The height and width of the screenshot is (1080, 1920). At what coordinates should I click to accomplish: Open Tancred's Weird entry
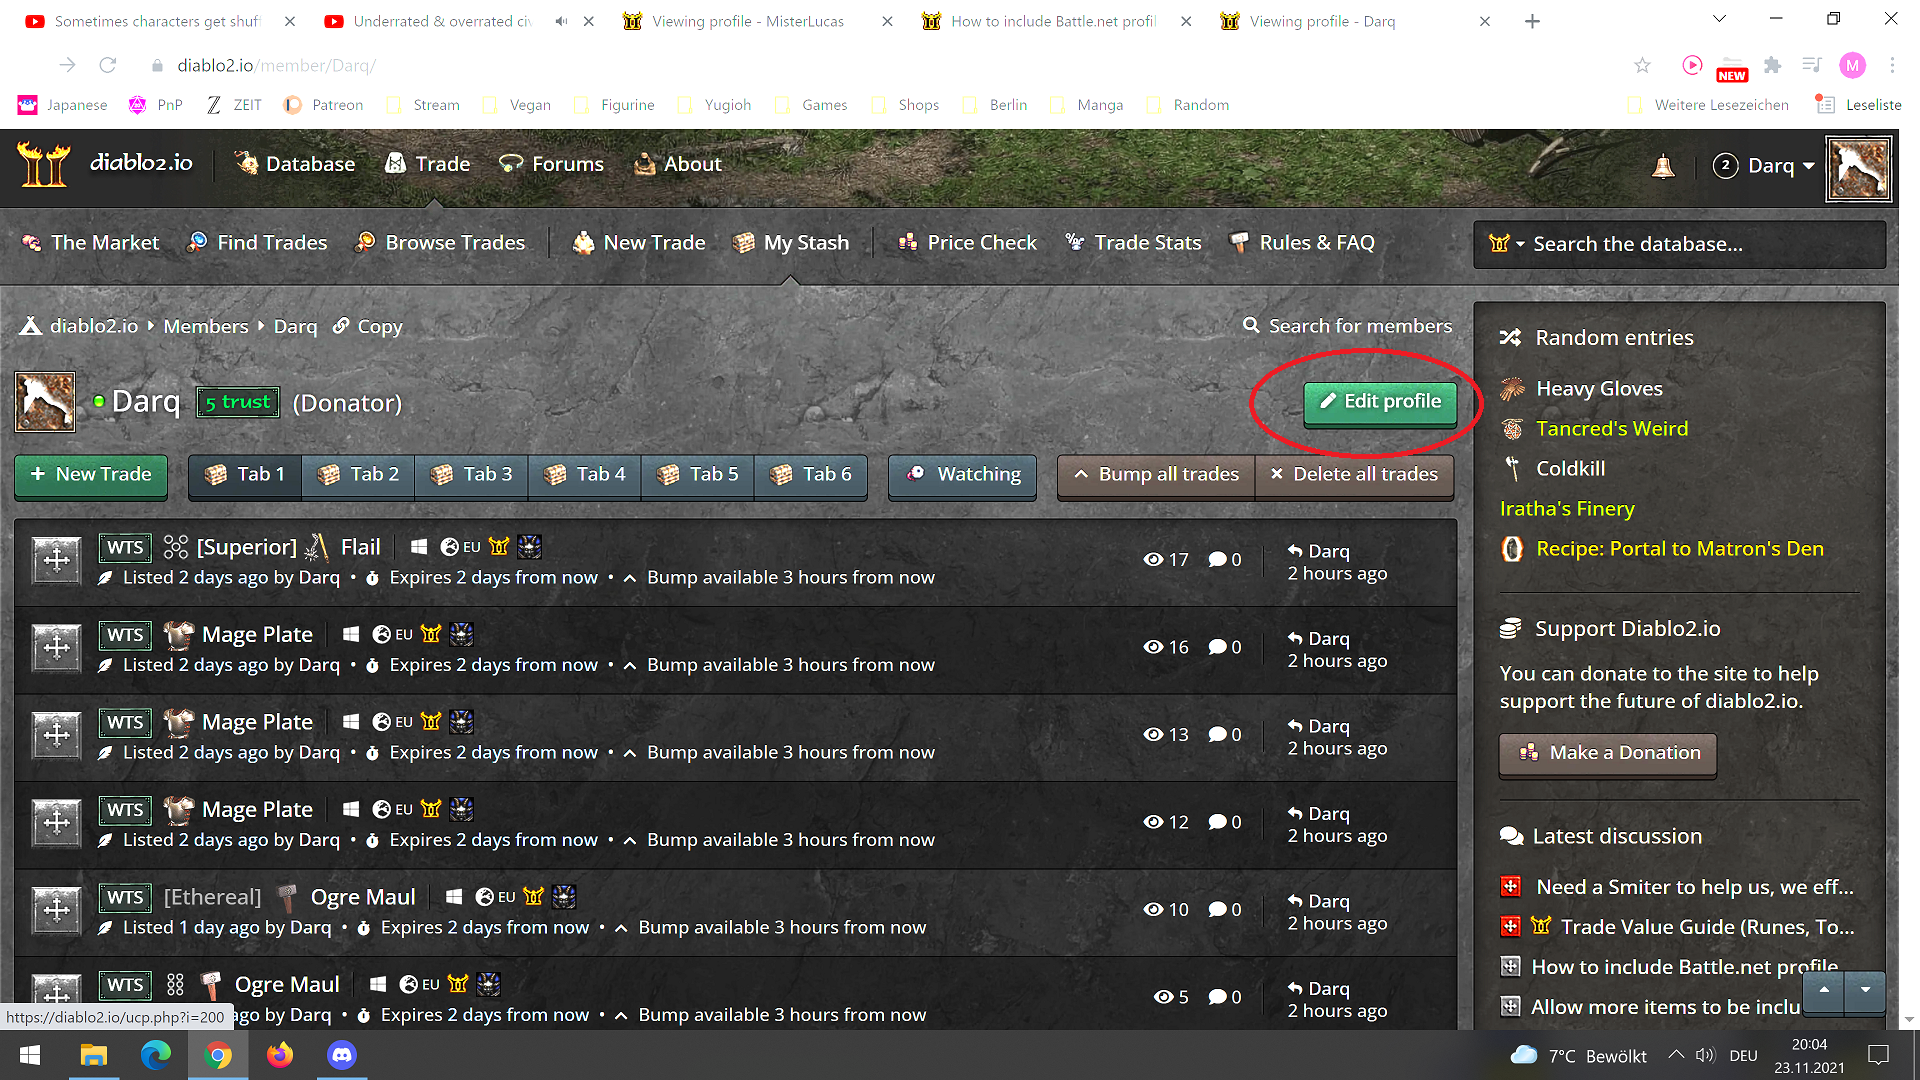click(1612, 429)
